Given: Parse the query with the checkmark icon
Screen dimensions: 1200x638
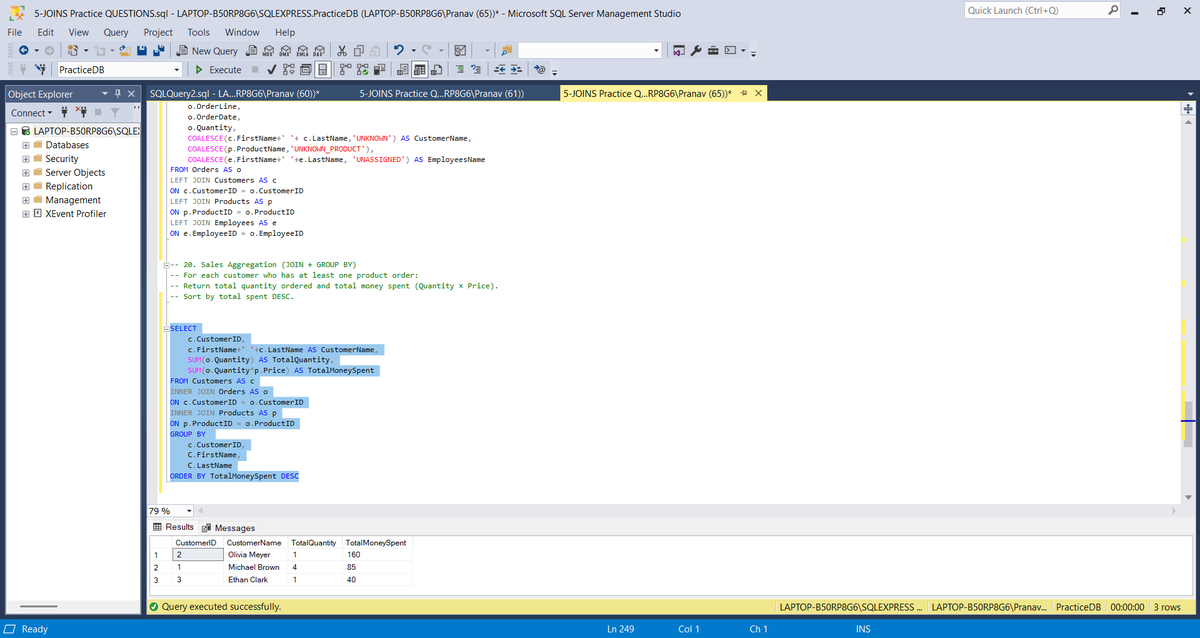Looking at the screenshot, I should coord(270,69).
